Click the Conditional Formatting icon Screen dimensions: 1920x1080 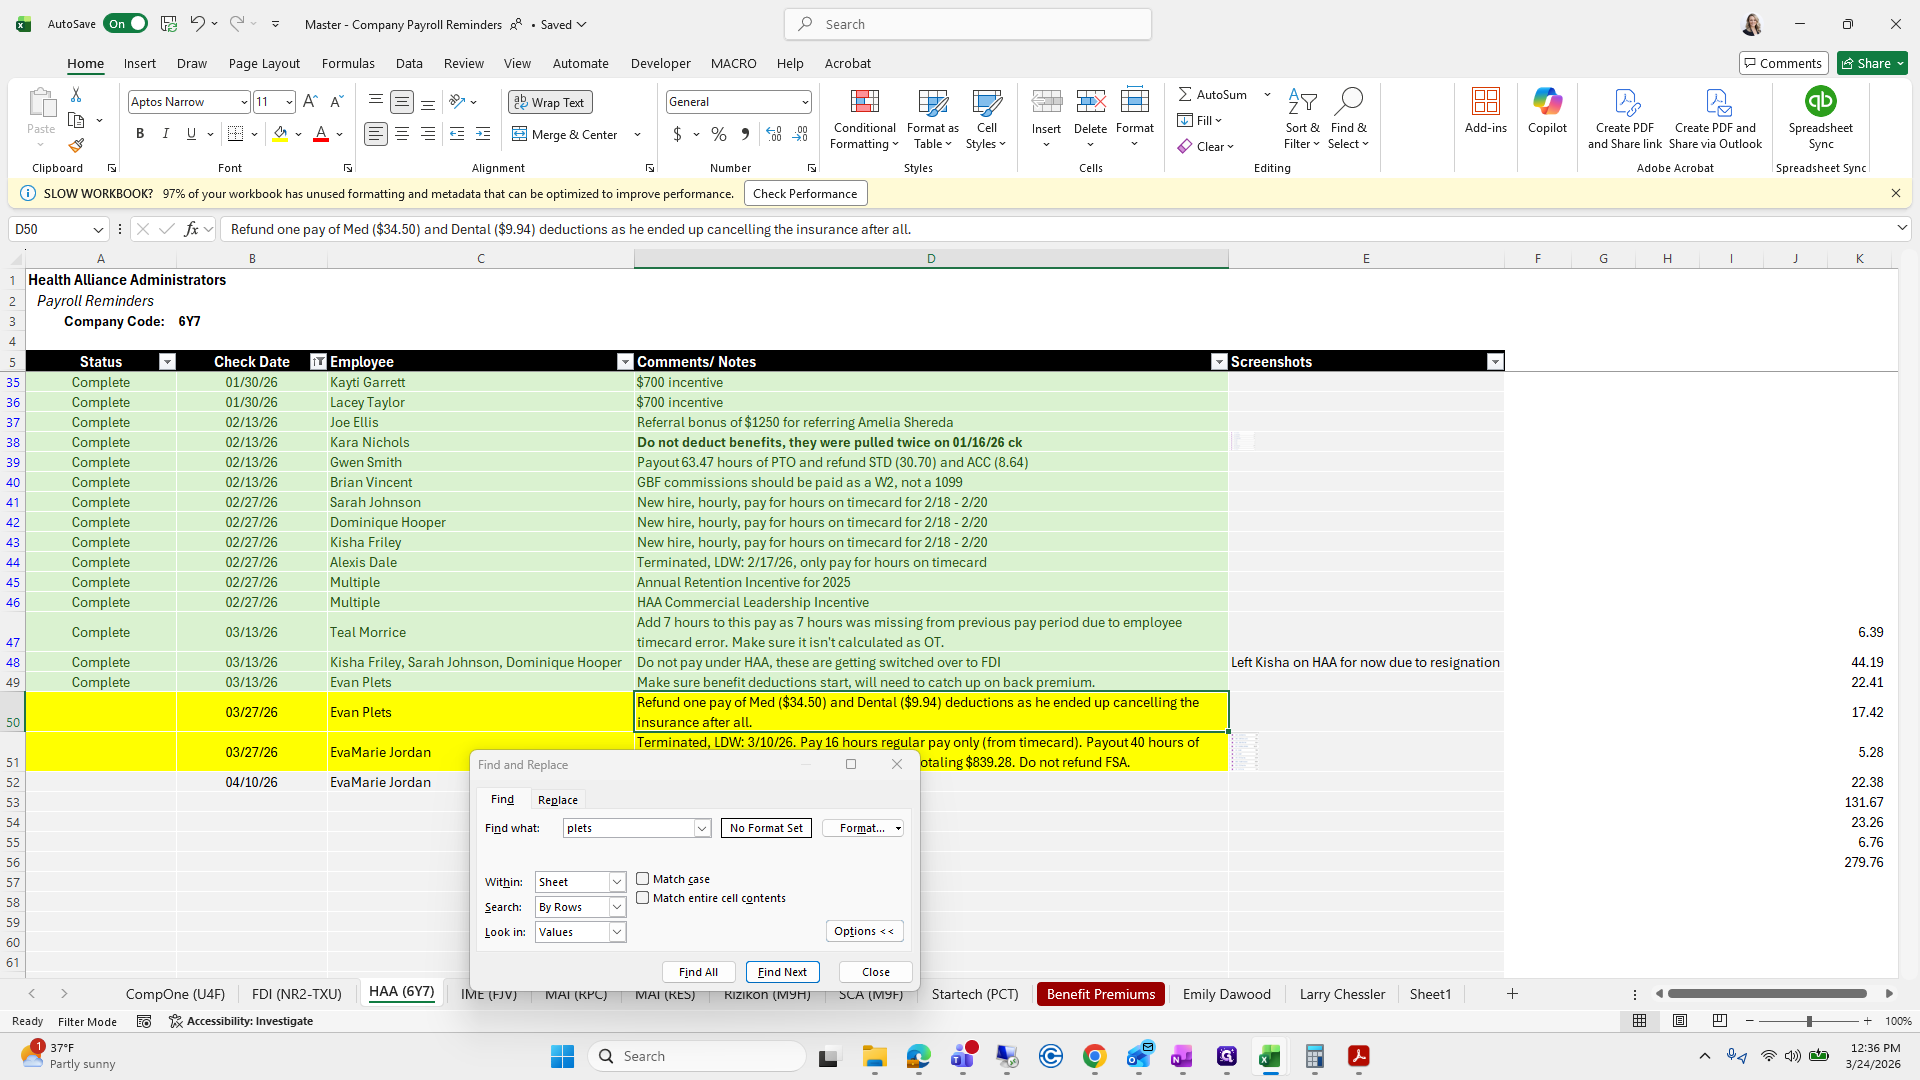click(x=864, y=103)
